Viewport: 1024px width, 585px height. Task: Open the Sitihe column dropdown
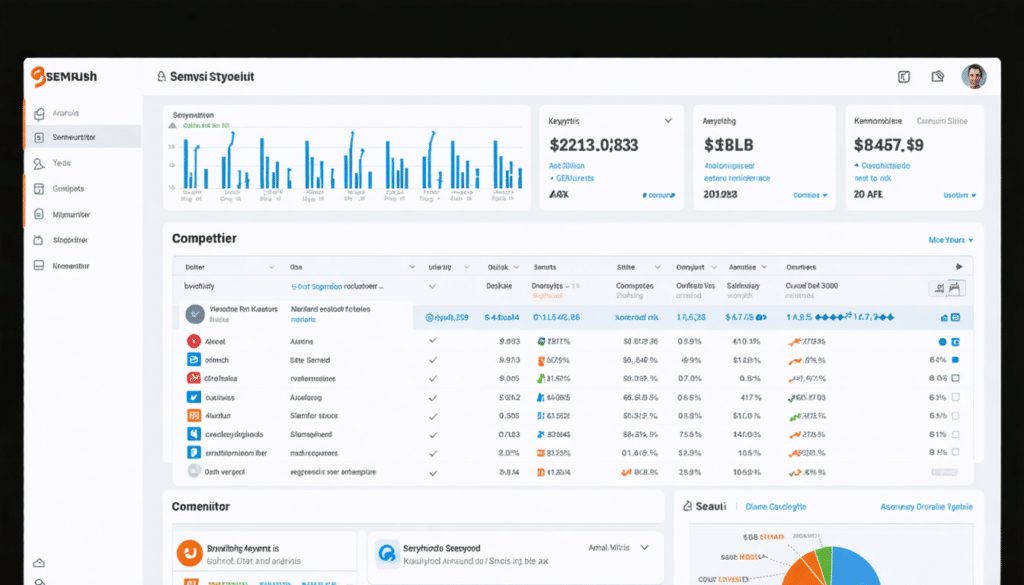[658, 267]
